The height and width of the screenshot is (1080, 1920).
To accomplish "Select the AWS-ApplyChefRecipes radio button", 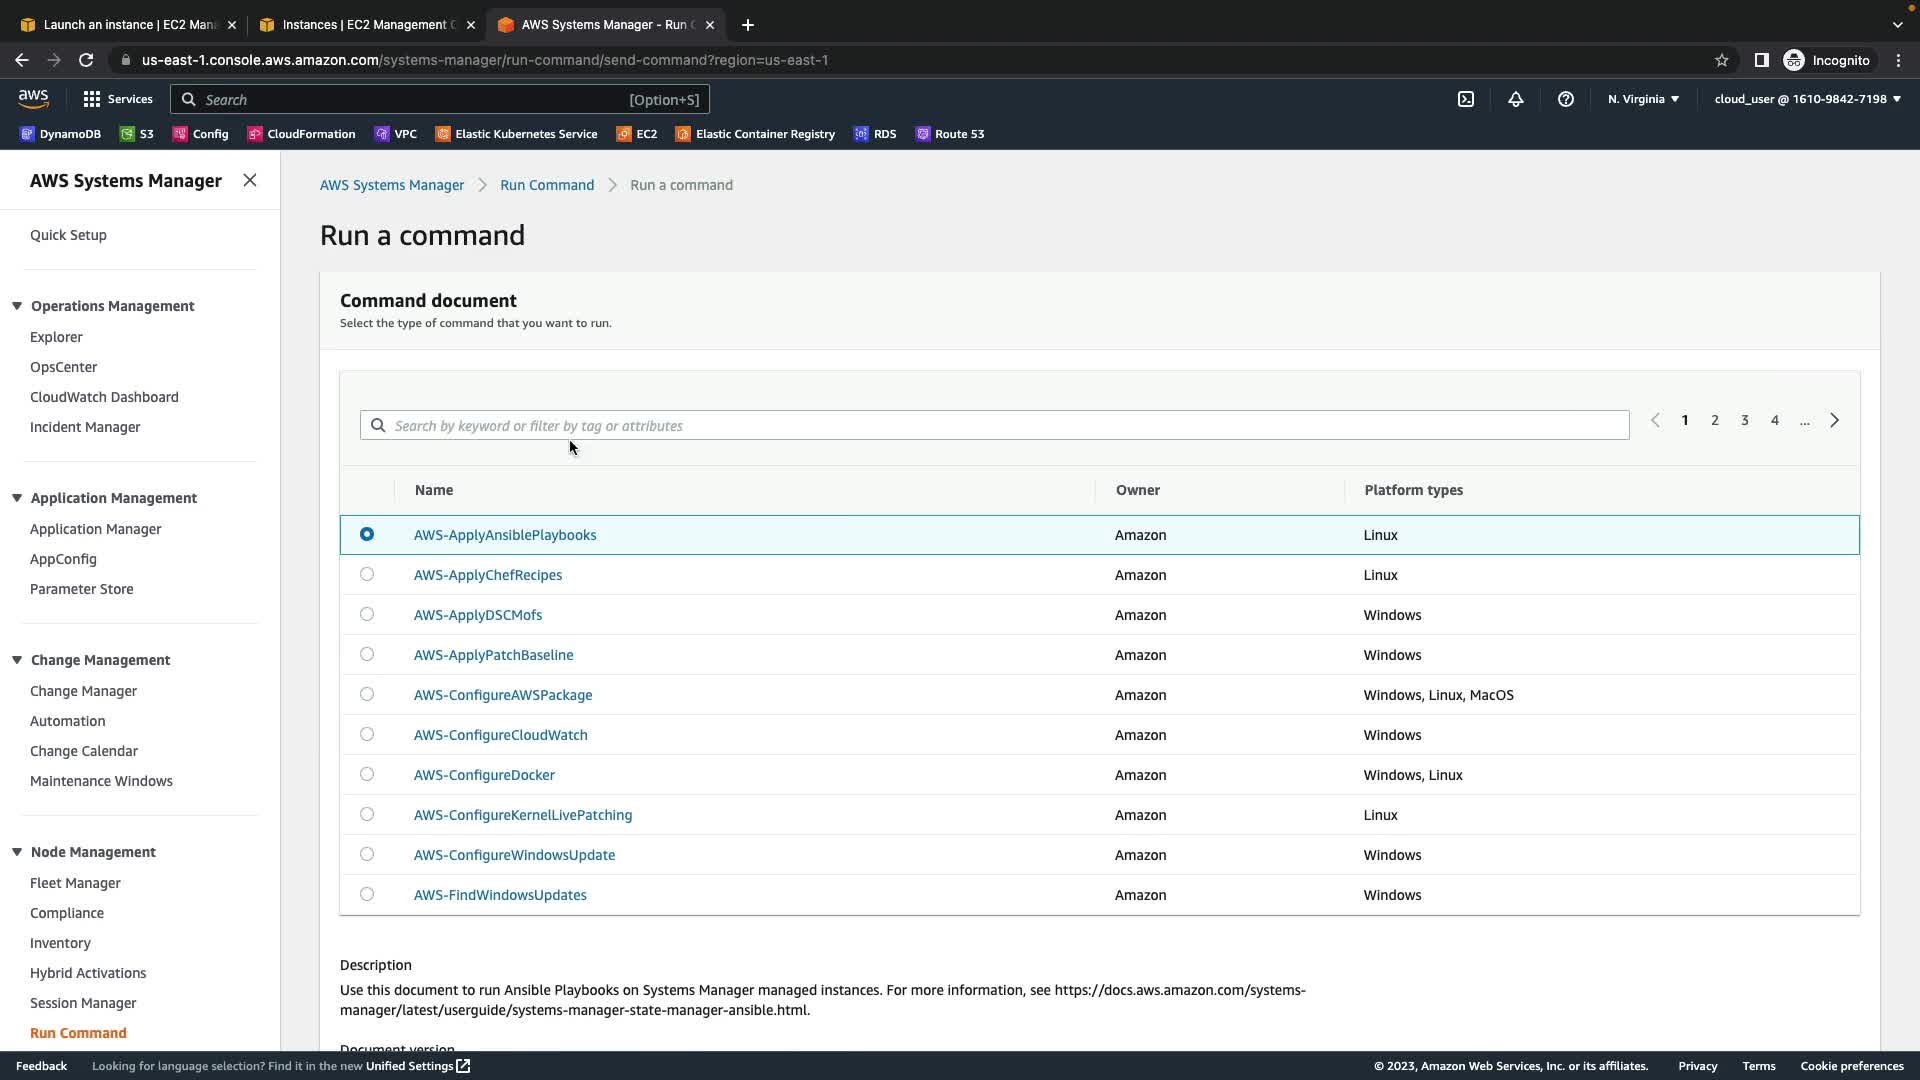I will 367,574.
